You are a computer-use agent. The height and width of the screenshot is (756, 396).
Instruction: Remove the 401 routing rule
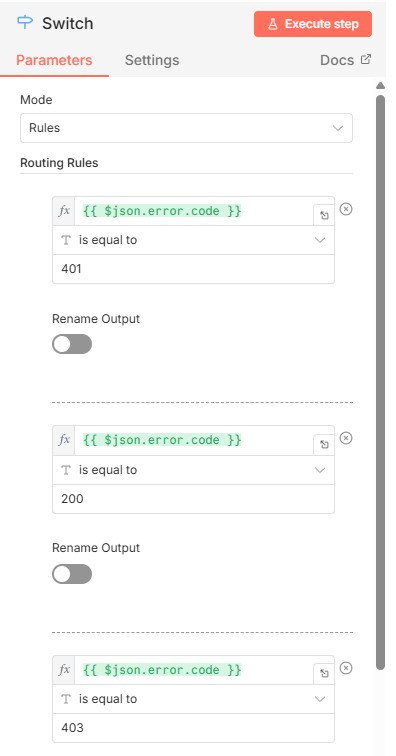[x=346, y=209]
